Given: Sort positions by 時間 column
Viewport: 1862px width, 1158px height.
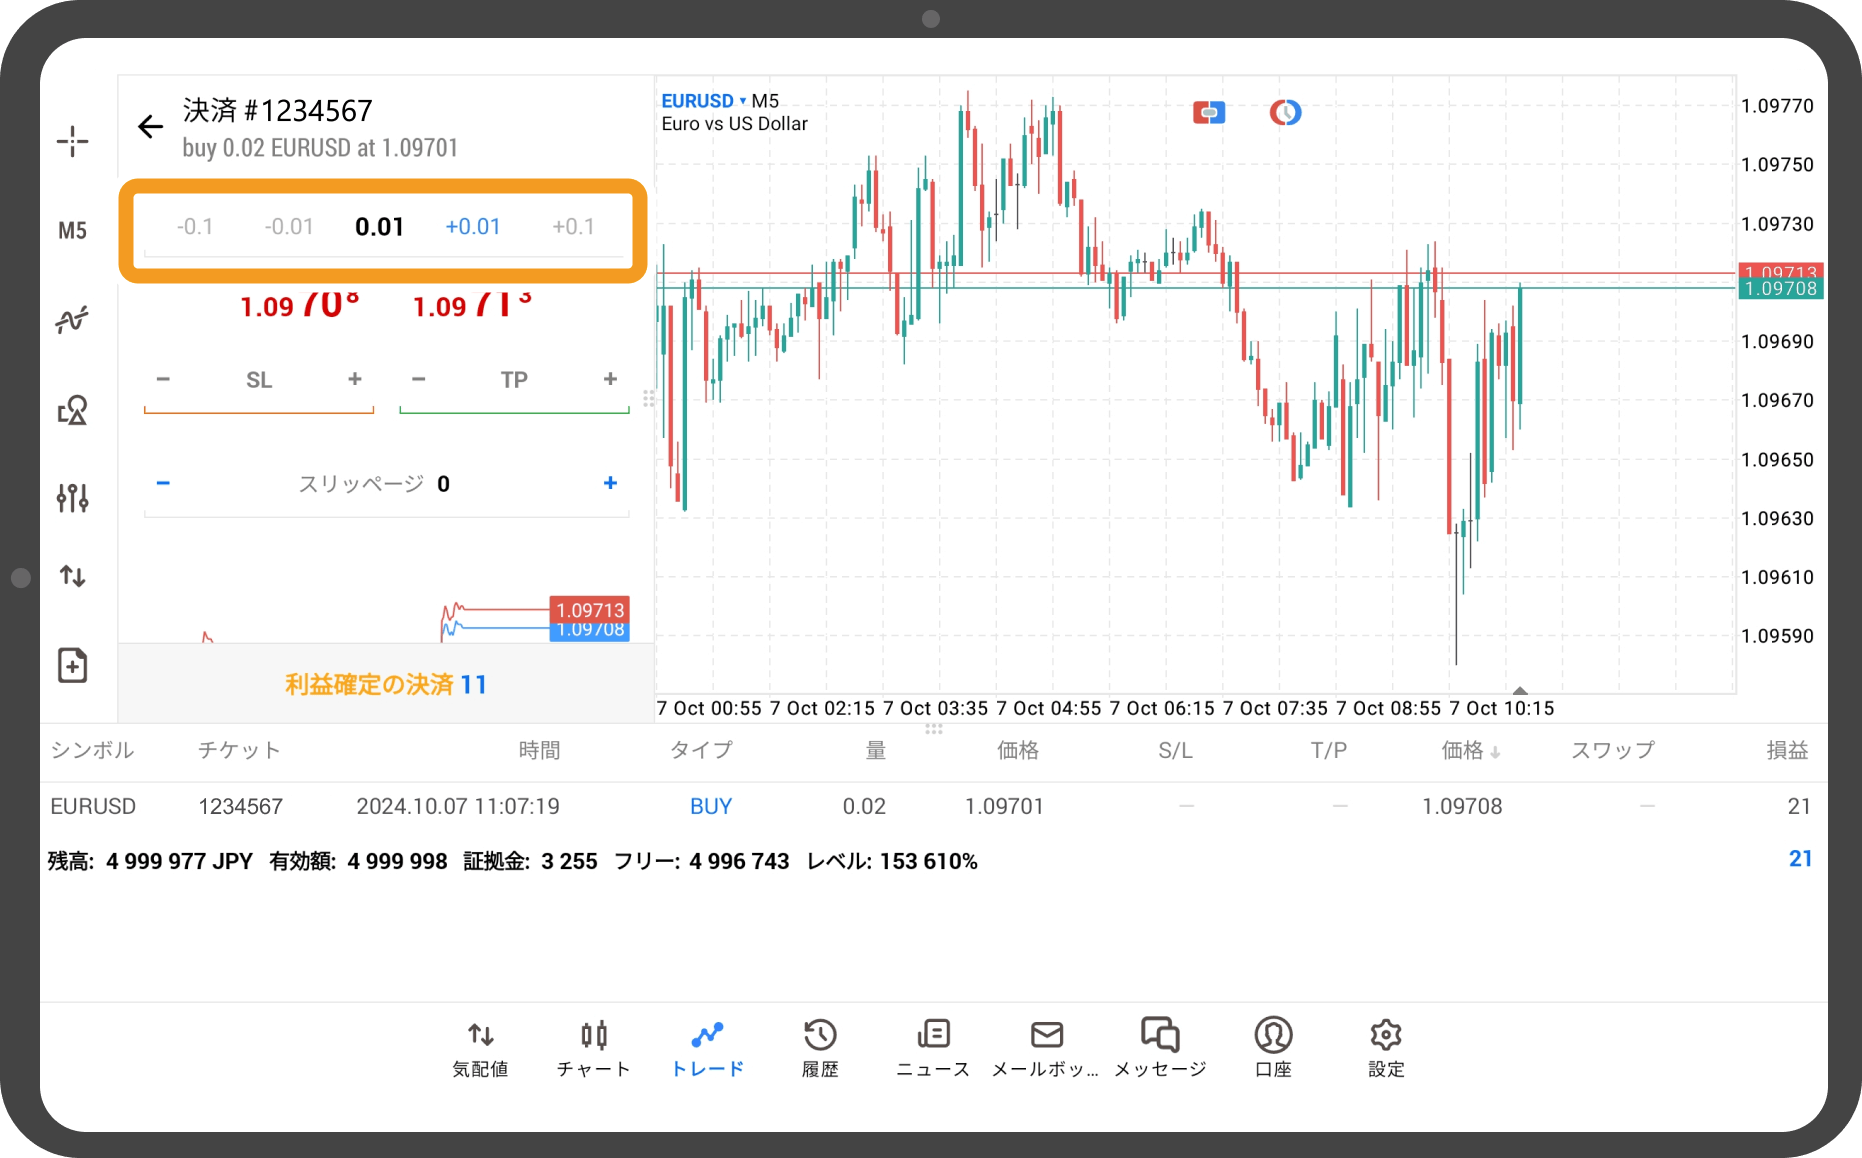Looking at the screenshot, I should pos(539,750).
